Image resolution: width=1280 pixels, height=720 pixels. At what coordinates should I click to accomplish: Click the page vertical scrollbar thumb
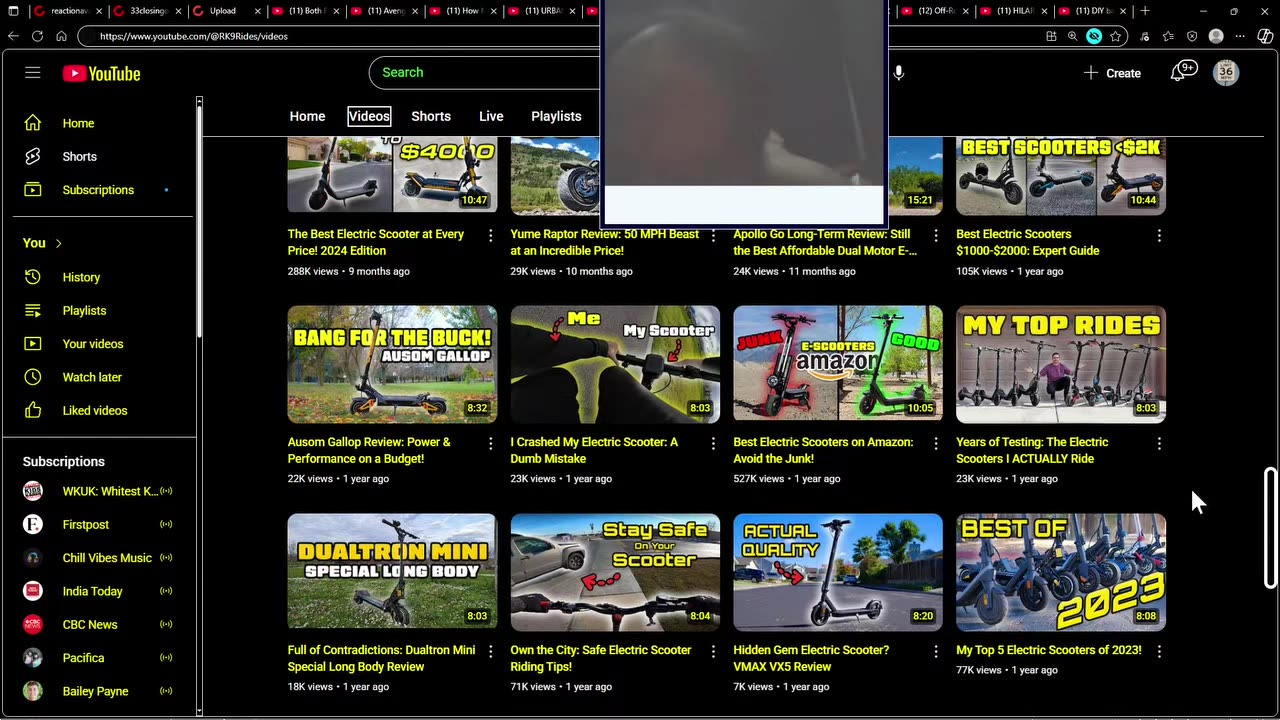pos(1271,527)
